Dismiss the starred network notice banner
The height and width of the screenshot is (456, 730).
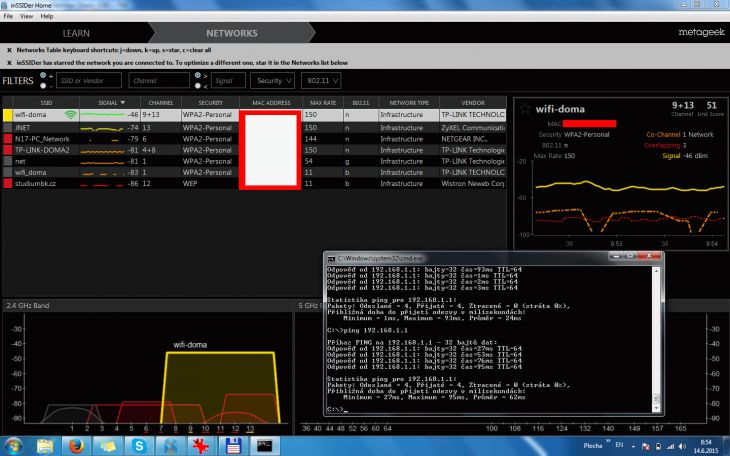tap(9, 62)
